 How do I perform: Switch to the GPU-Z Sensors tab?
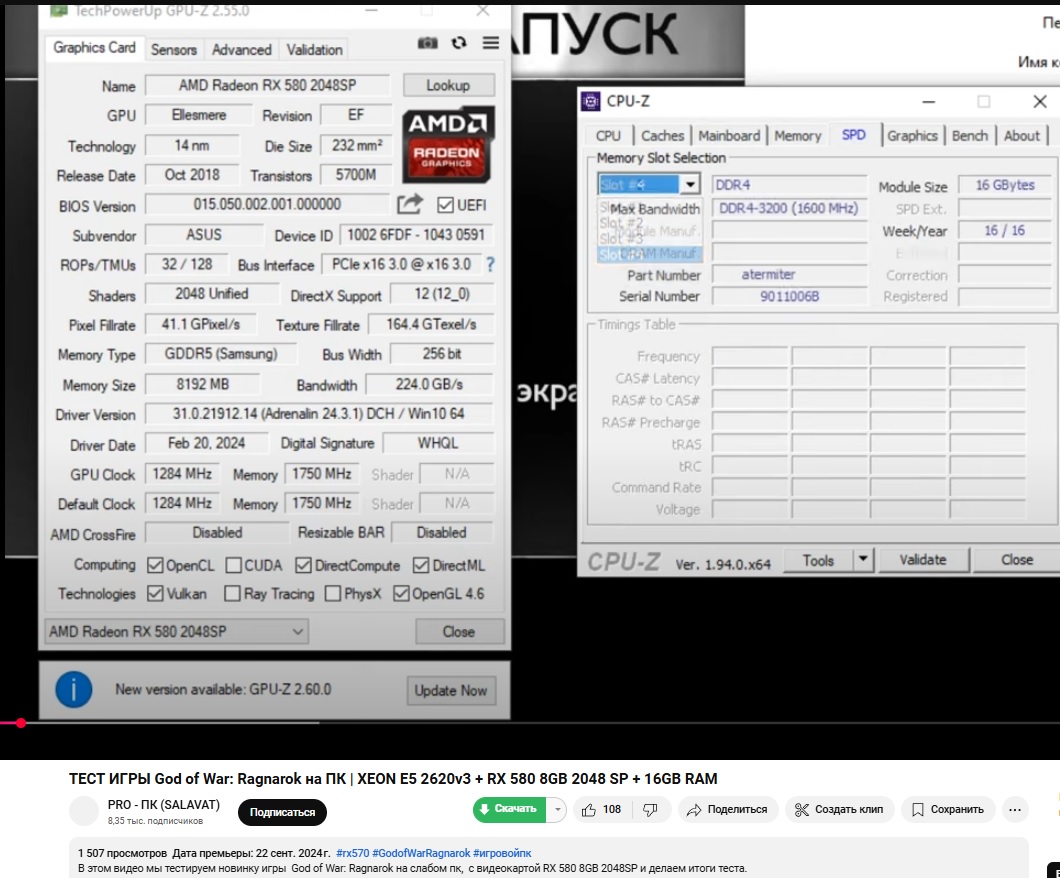174,49
